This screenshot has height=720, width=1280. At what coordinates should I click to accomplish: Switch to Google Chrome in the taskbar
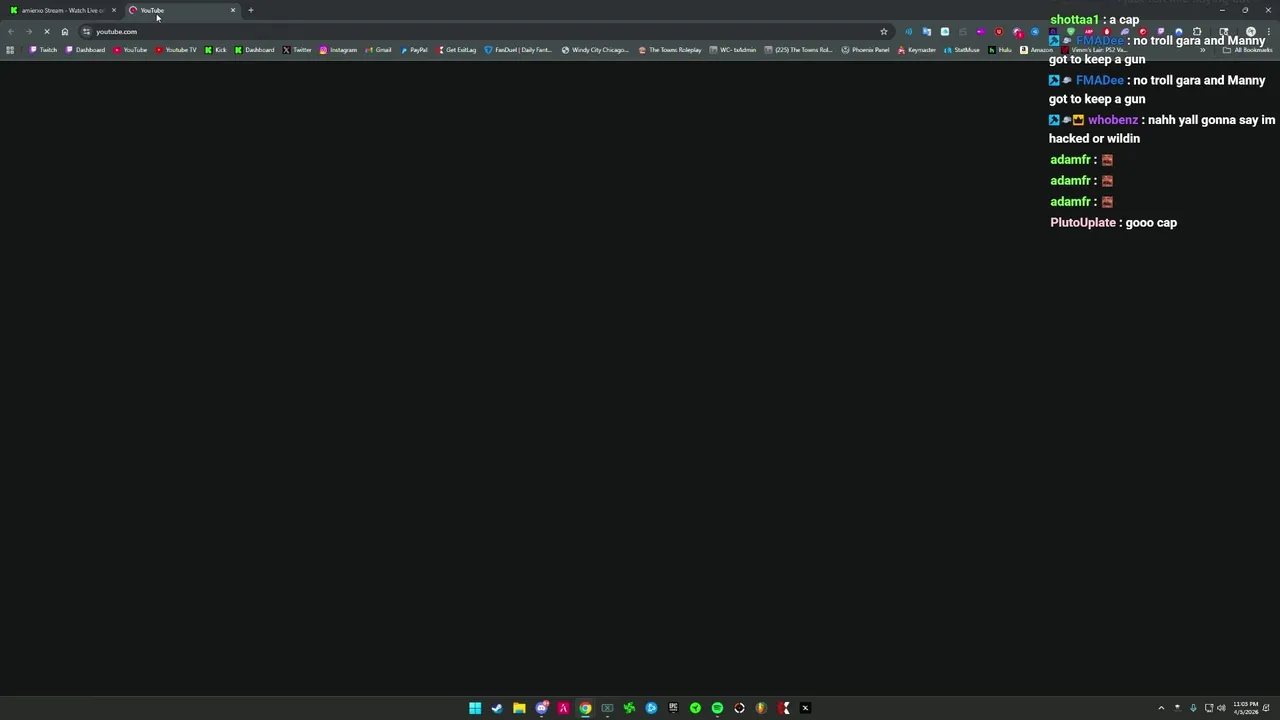585,708
